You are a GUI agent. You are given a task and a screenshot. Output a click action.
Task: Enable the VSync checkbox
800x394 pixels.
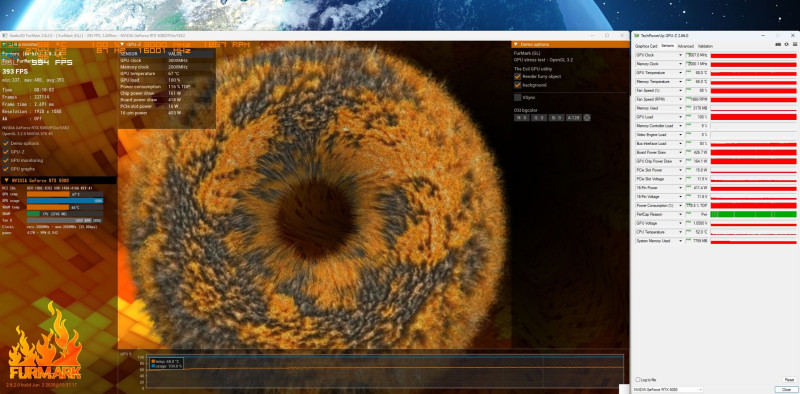[x=517, y=97]
